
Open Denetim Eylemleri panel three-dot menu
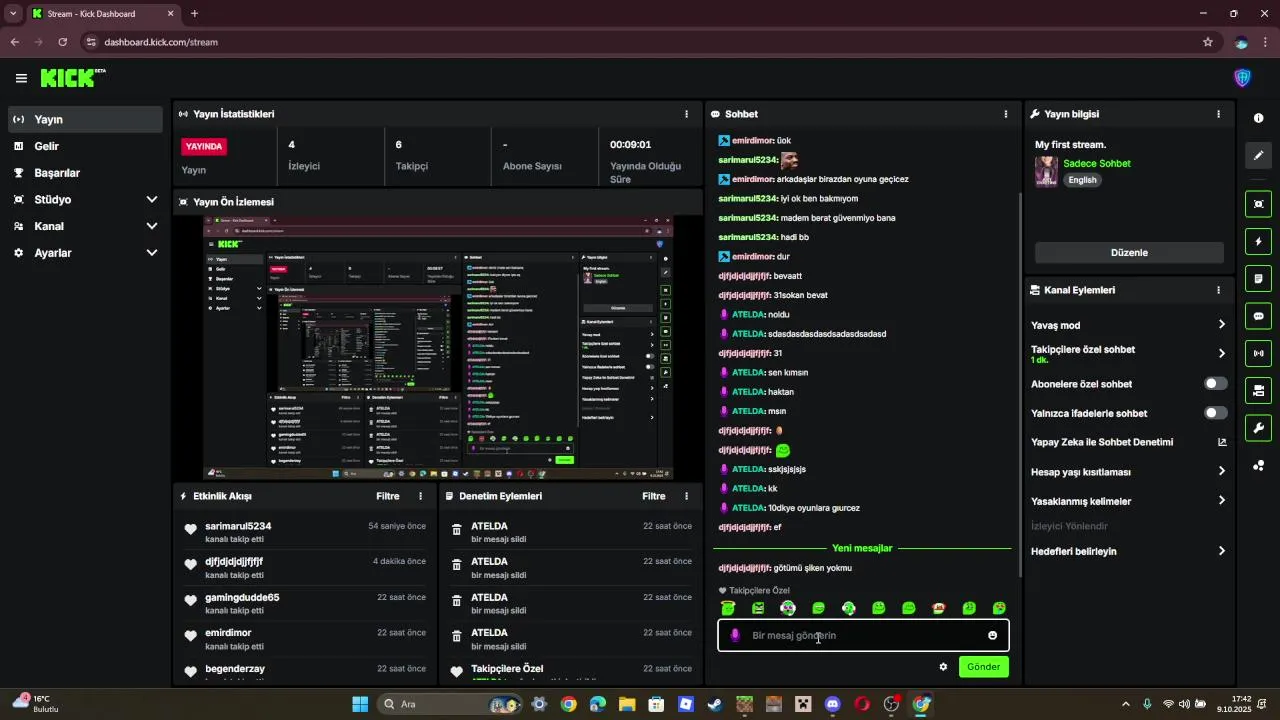686,496
